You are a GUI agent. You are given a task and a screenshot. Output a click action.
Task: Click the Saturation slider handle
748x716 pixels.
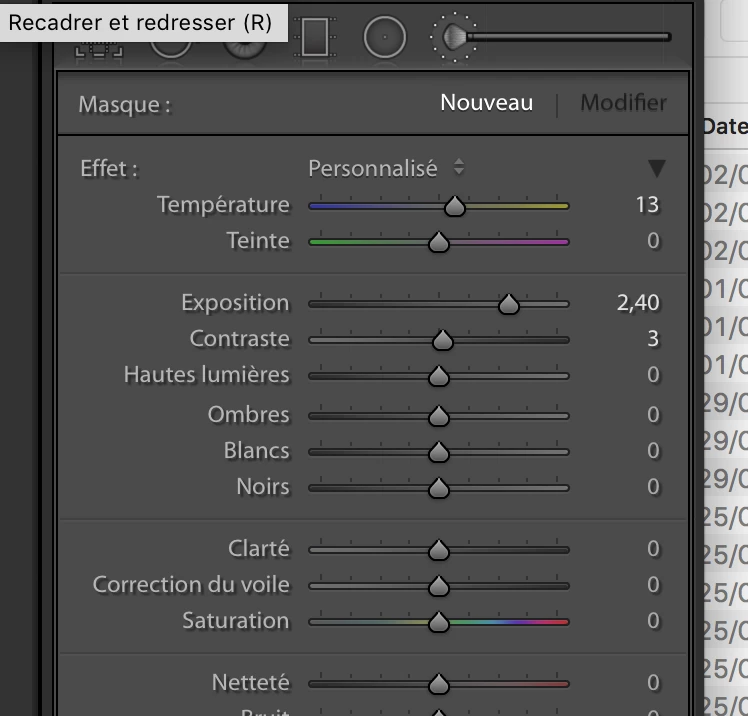[x=438, y=623]
